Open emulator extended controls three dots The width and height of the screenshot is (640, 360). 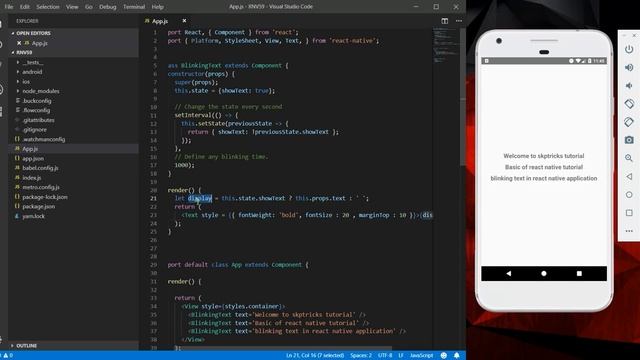[629, 231]
